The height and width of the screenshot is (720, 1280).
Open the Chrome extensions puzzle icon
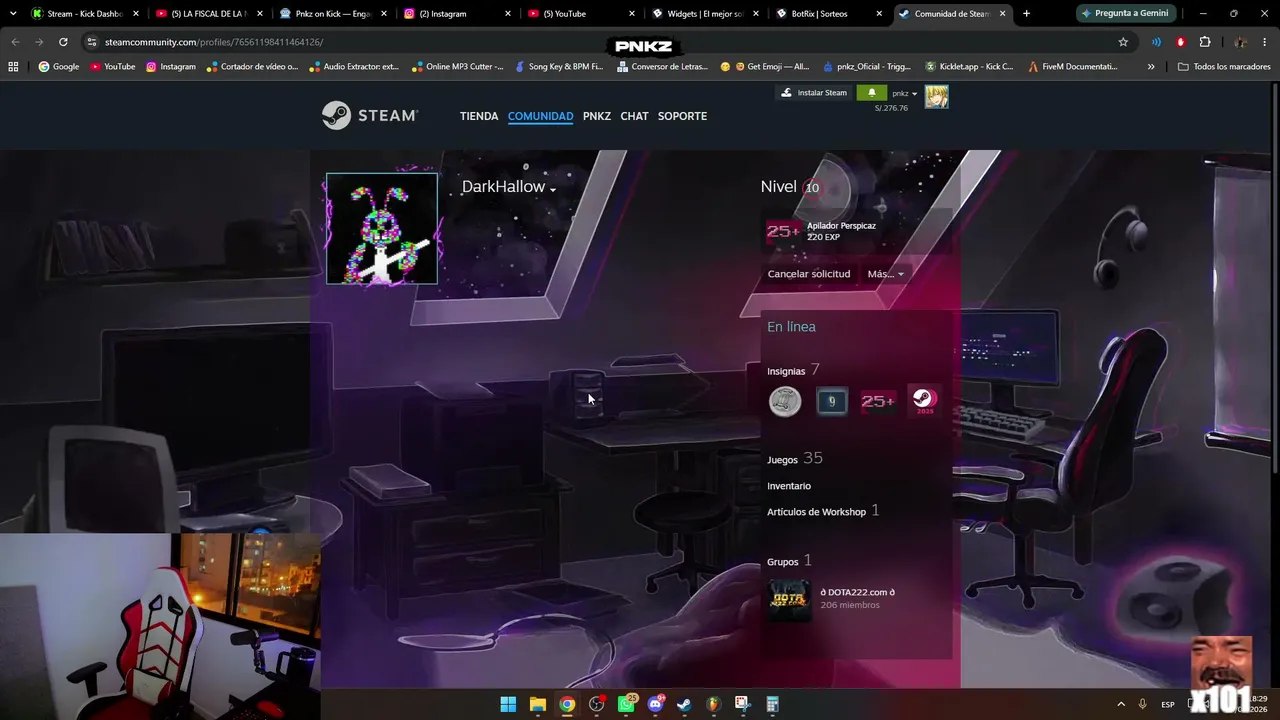tap(1205, 42)
